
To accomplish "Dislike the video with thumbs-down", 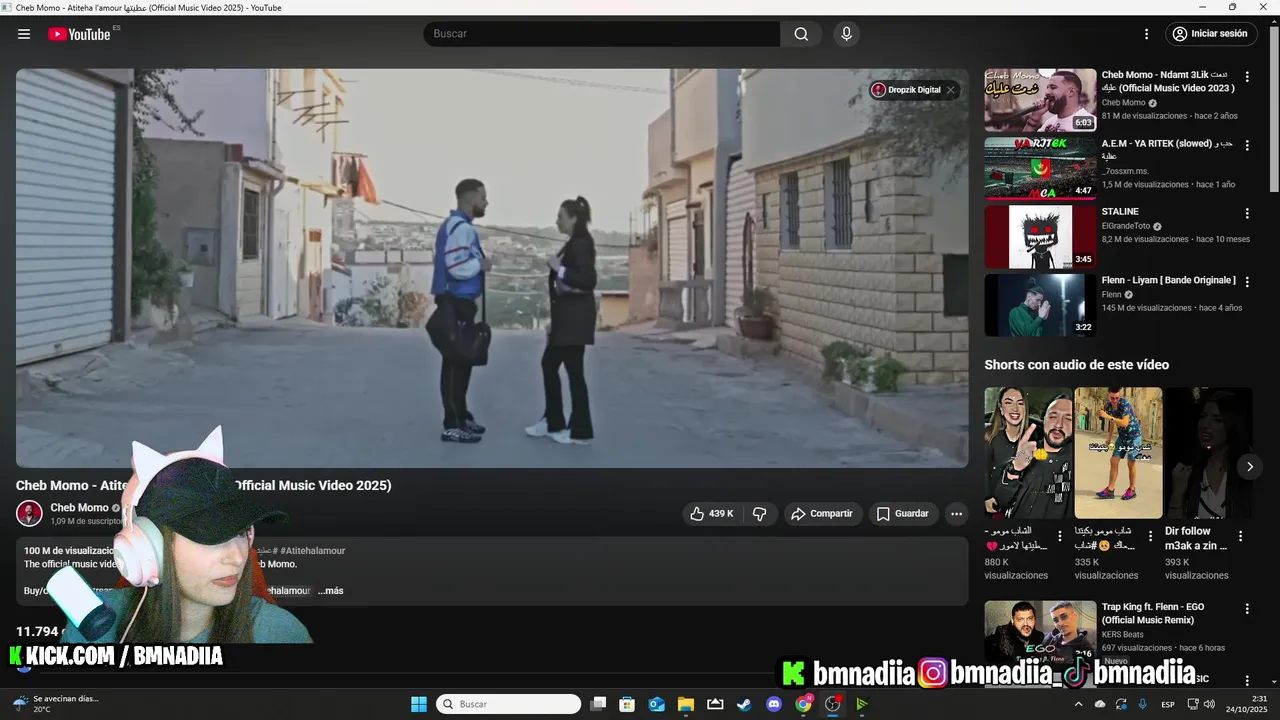I will click(x=760, y=514).
